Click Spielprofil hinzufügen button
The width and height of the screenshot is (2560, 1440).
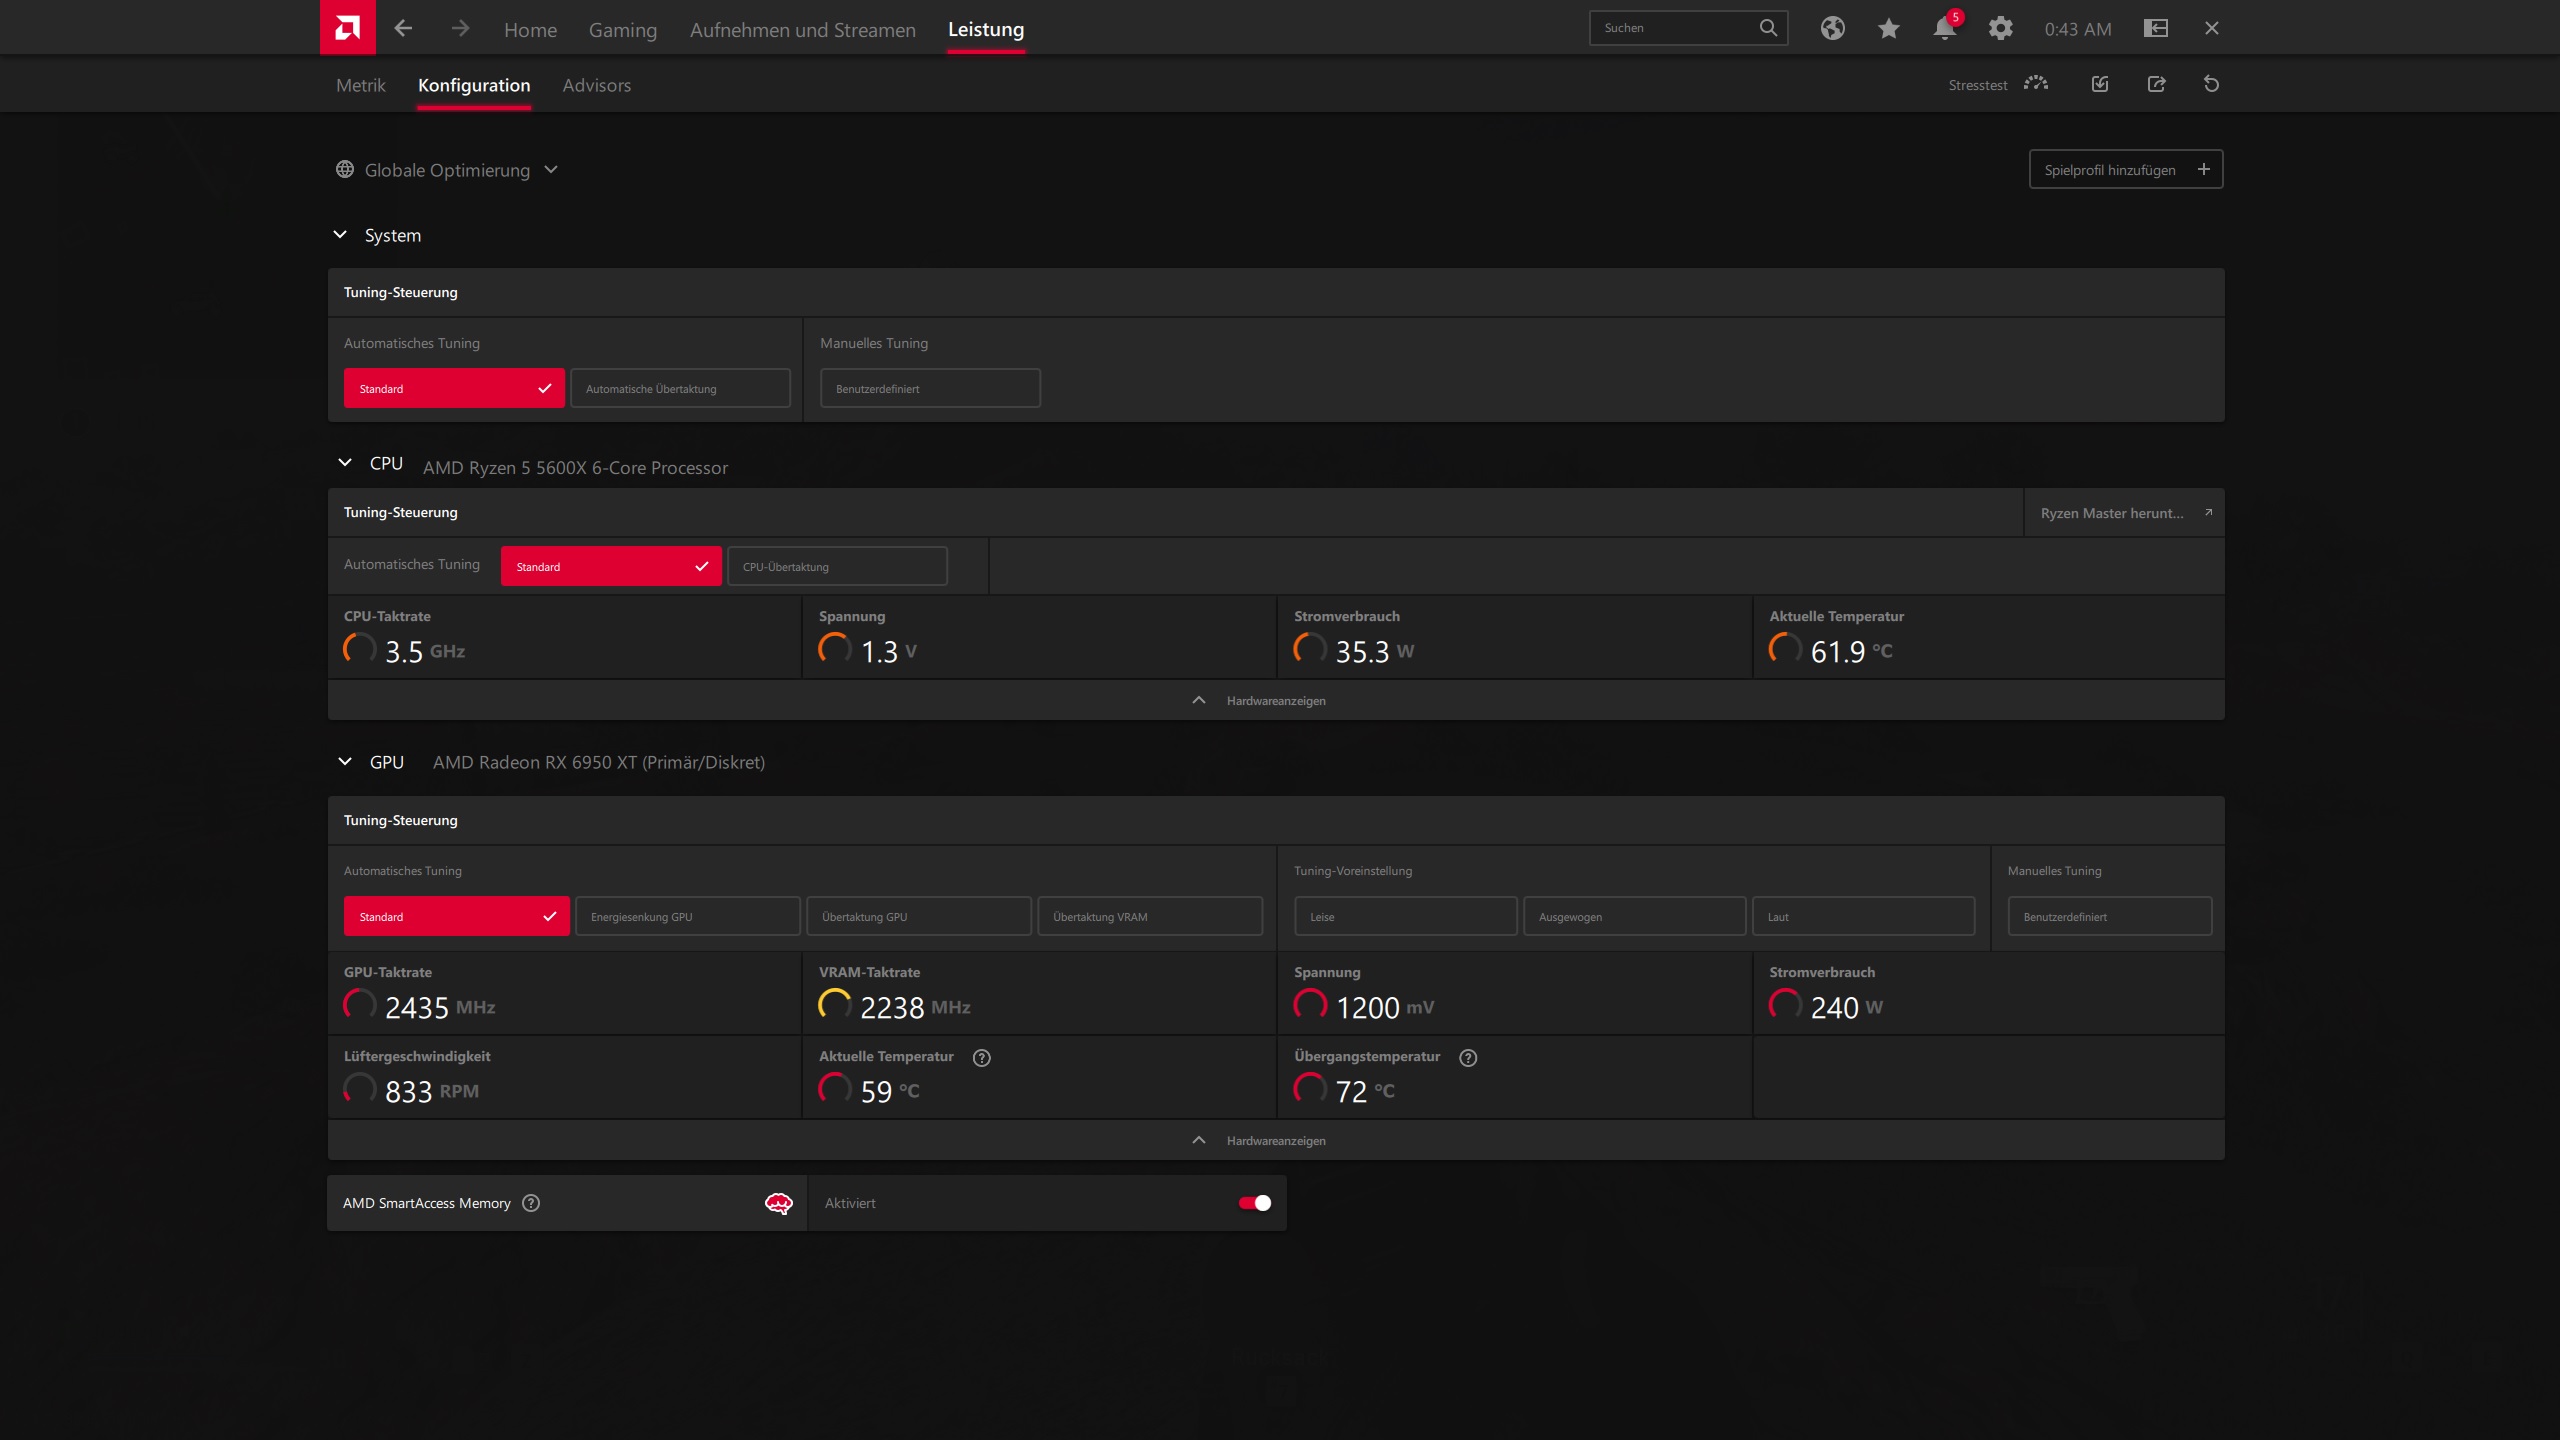(x=2125, y=169)
